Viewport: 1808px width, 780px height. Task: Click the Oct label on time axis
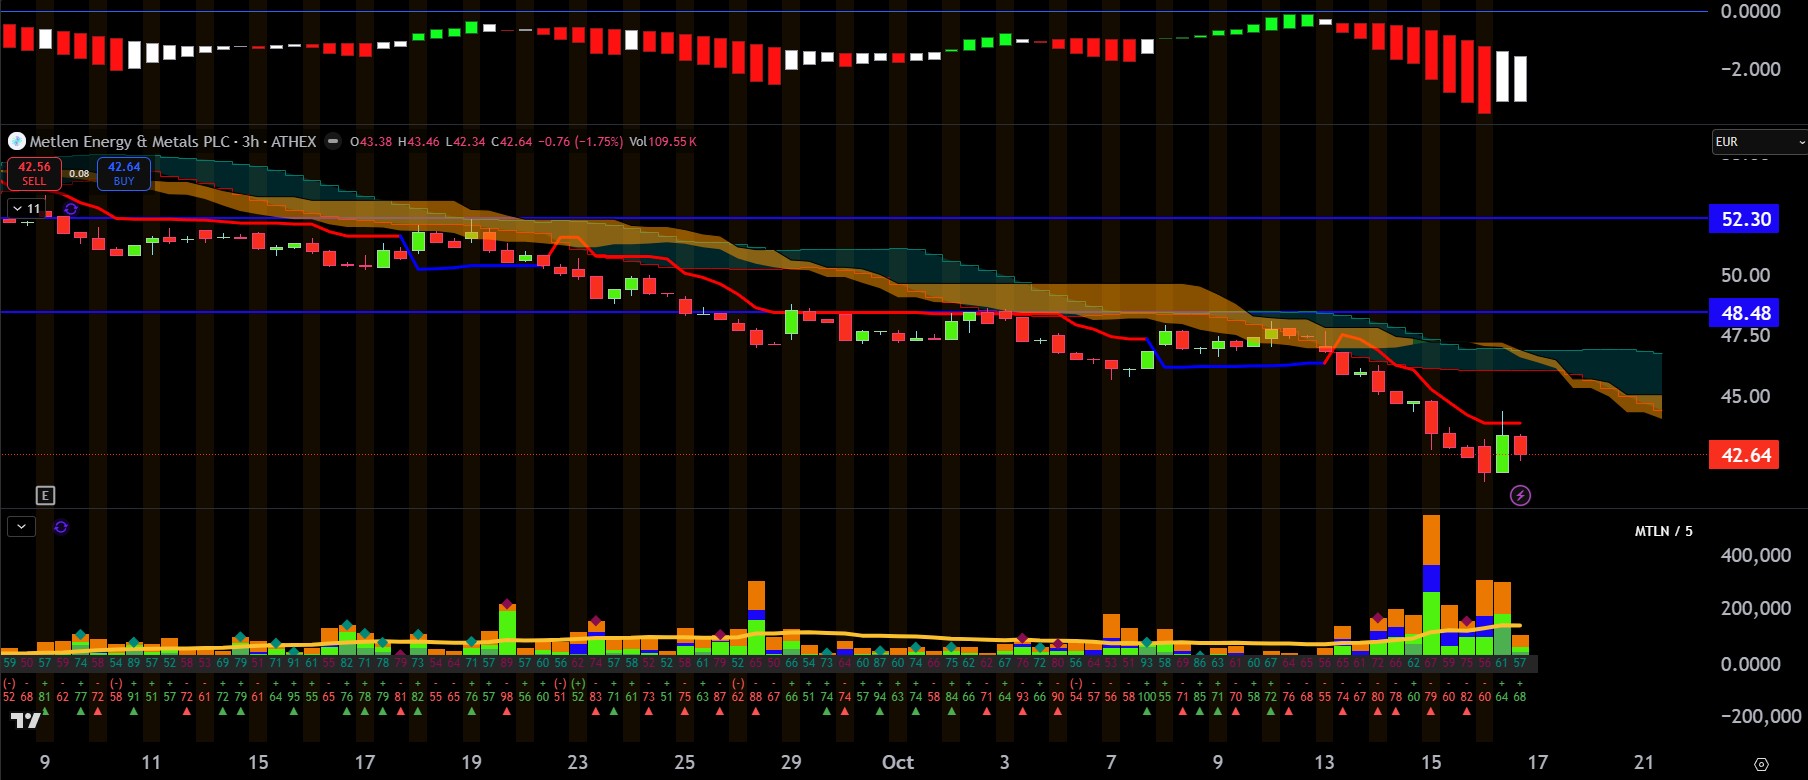[897, 762]
